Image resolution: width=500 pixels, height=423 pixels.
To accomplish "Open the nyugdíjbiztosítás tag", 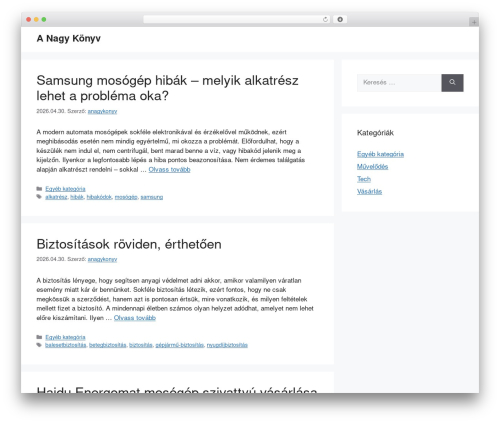I will point(227,345).
